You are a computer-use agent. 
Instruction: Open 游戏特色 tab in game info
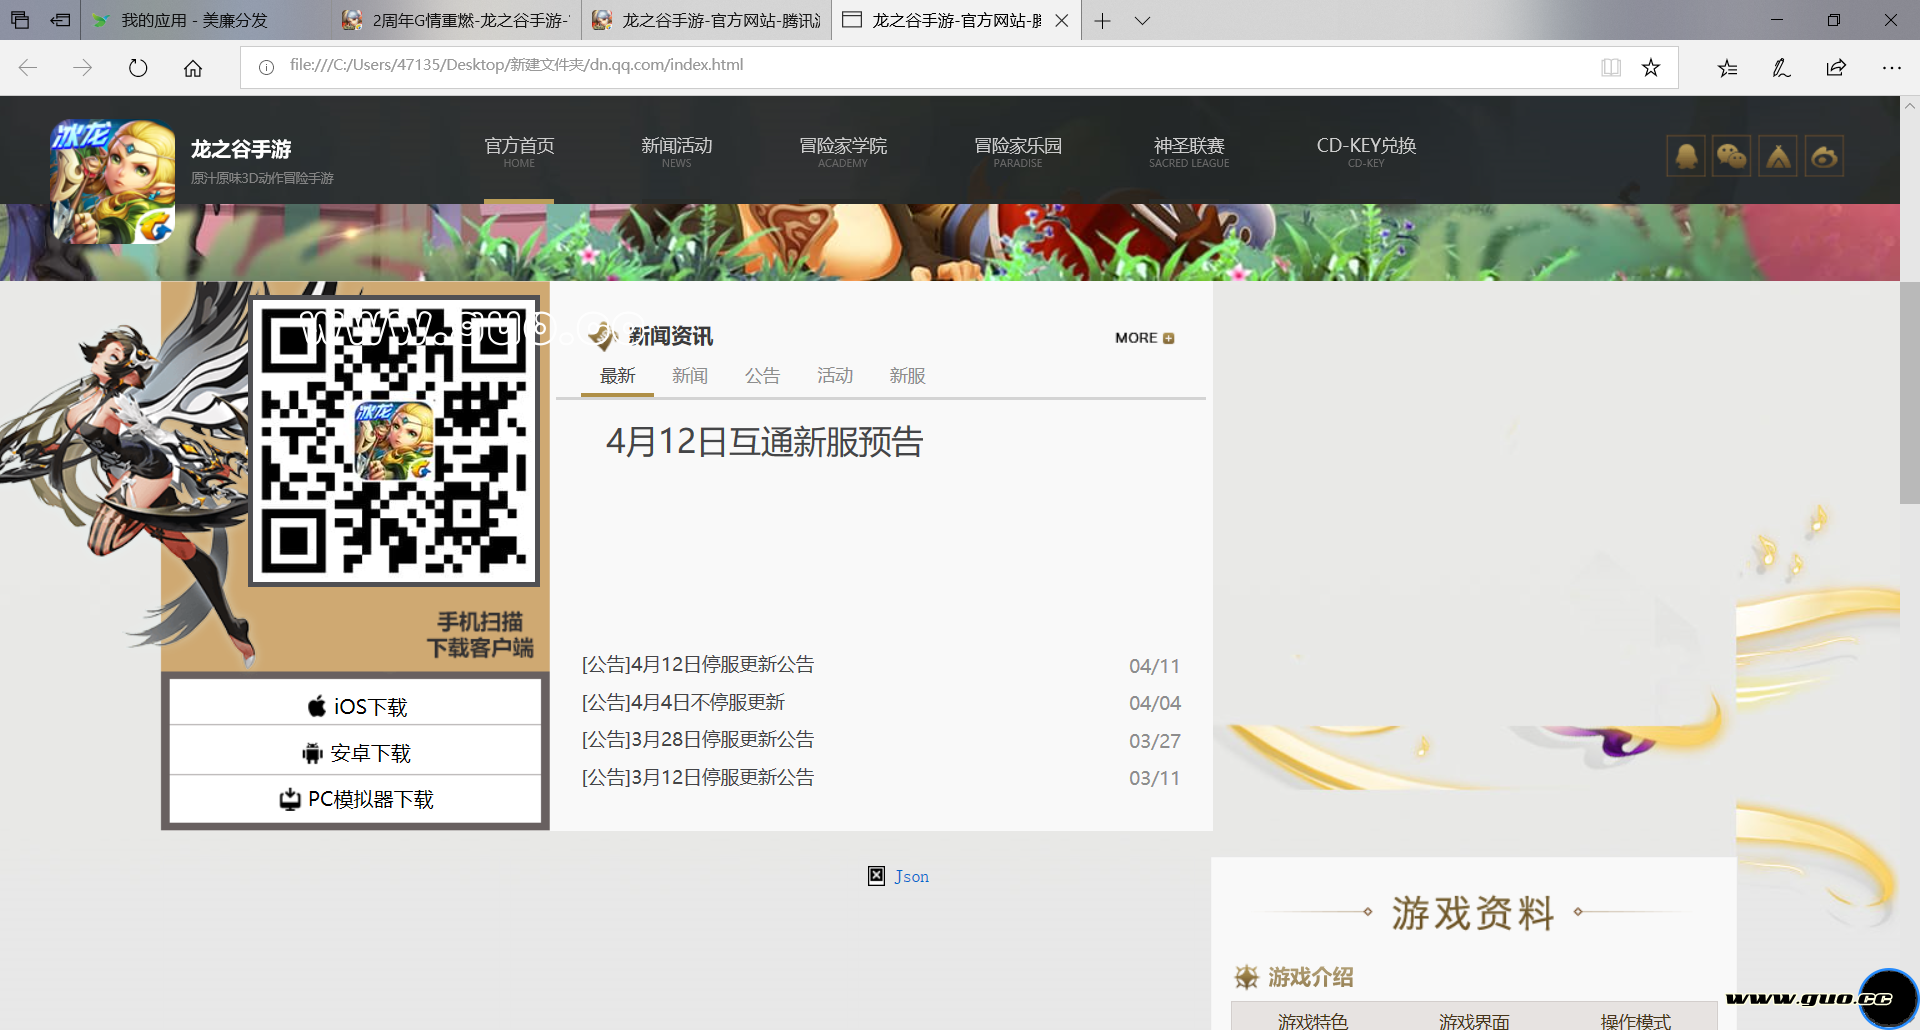pos(1312,1020)
